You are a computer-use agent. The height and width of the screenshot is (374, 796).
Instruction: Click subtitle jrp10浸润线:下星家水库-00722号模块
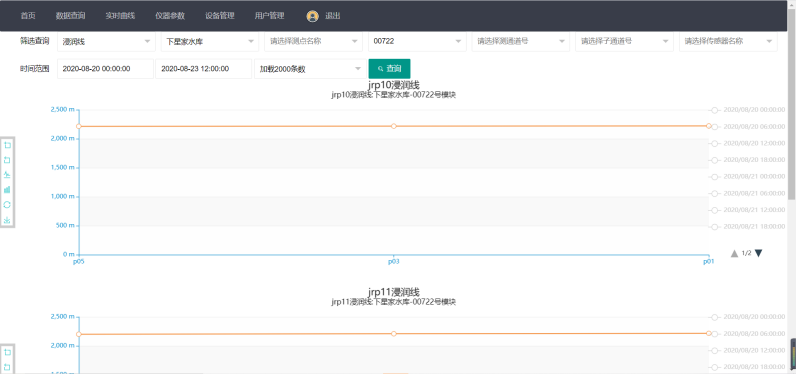[x=393, y=95]
